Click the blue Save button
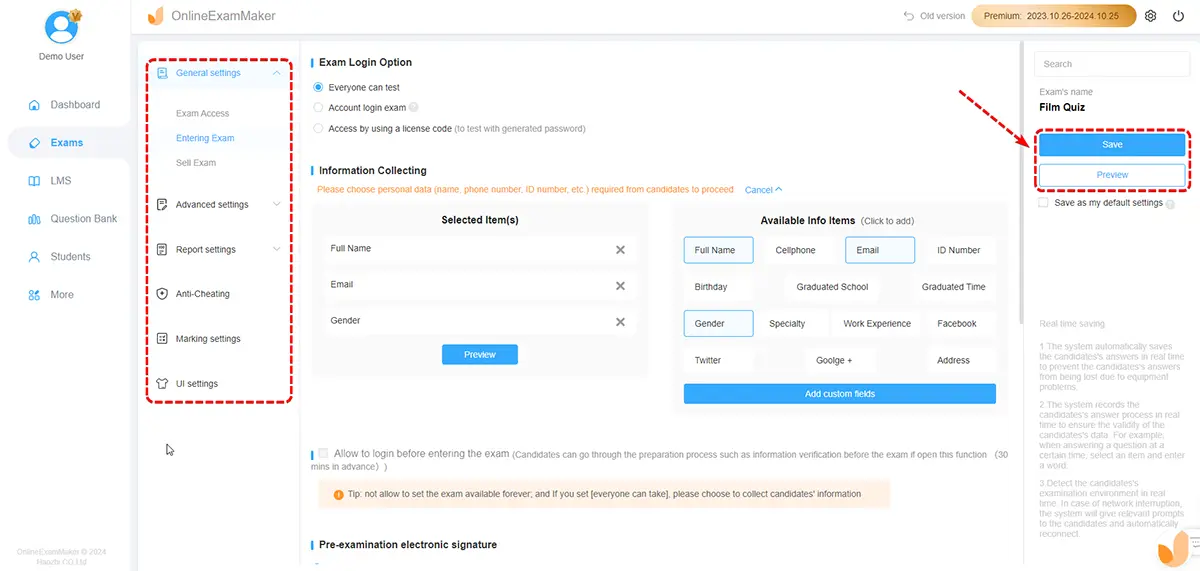1200x571 pixels. click(x=1112, y=145)
